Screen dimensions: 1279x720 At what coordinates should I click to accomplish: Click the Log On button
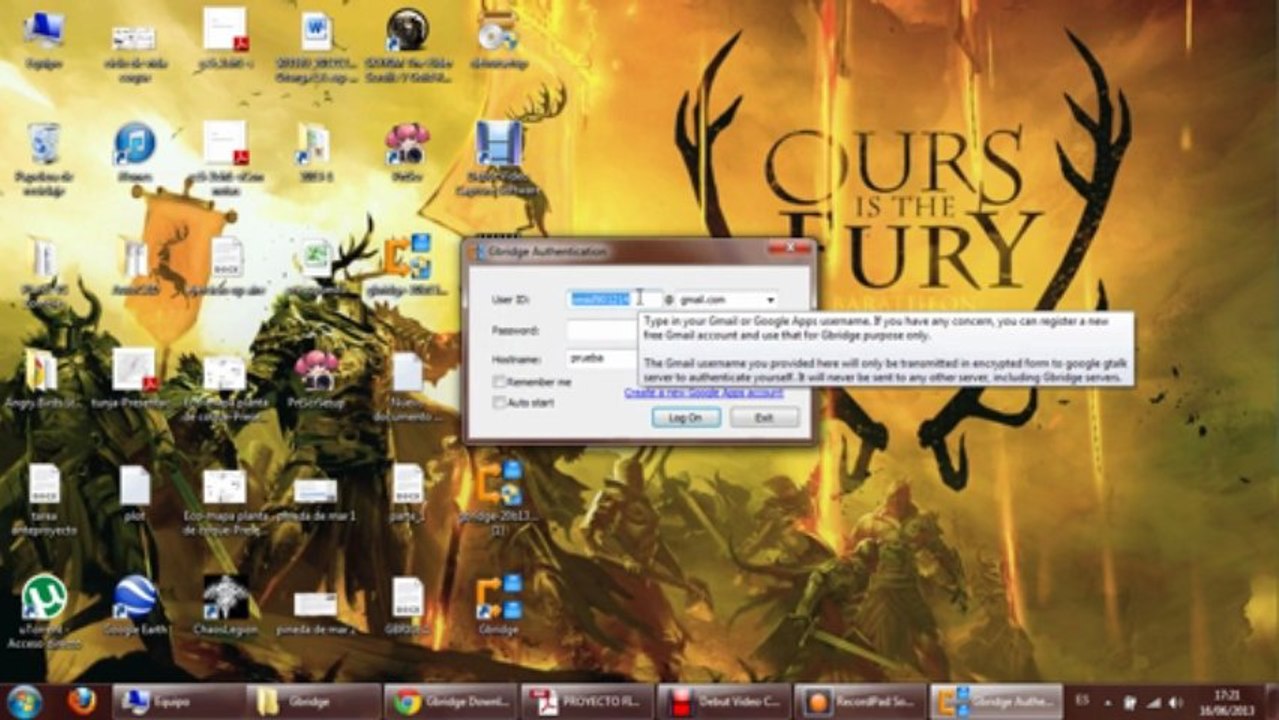coord(686,418)
